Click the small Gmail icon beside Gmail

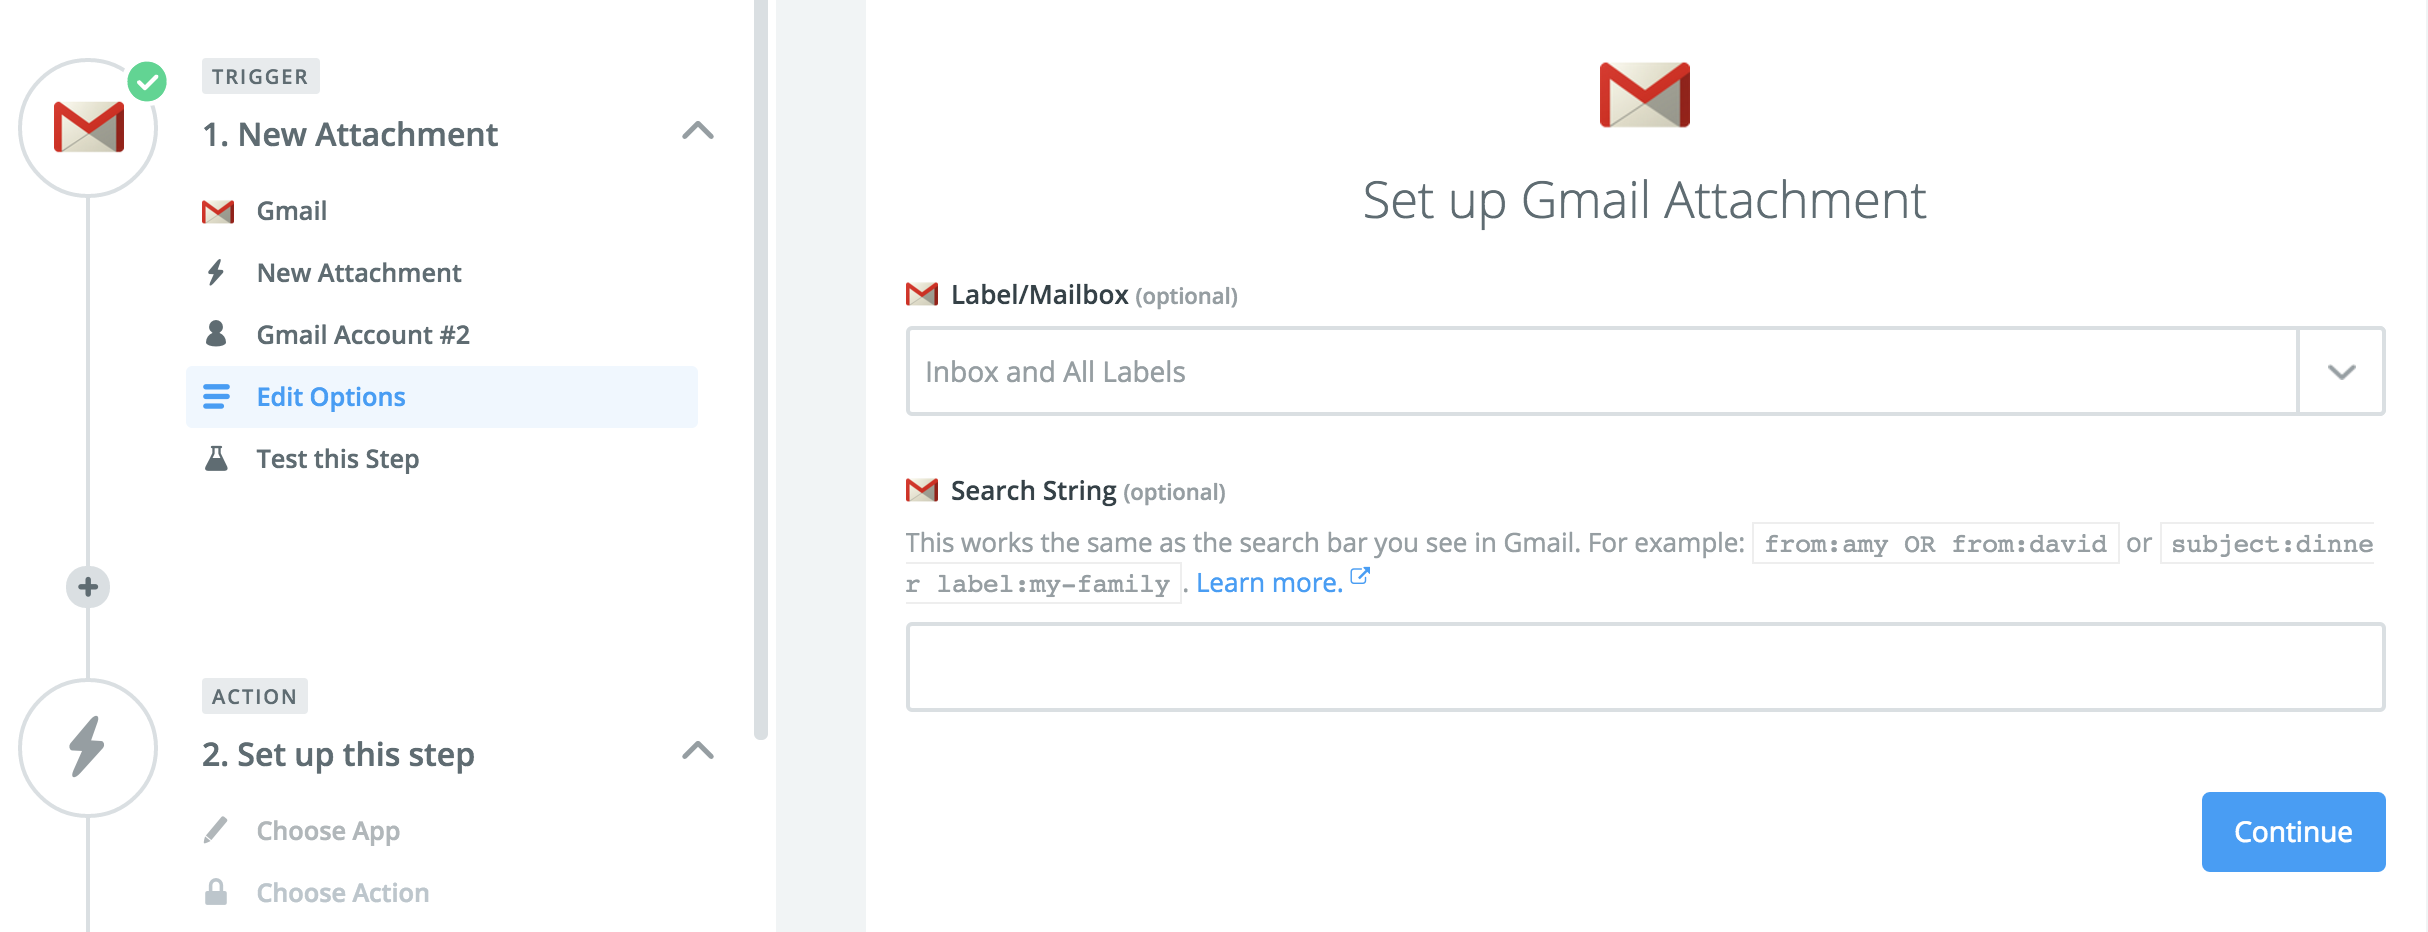(218, 212)
